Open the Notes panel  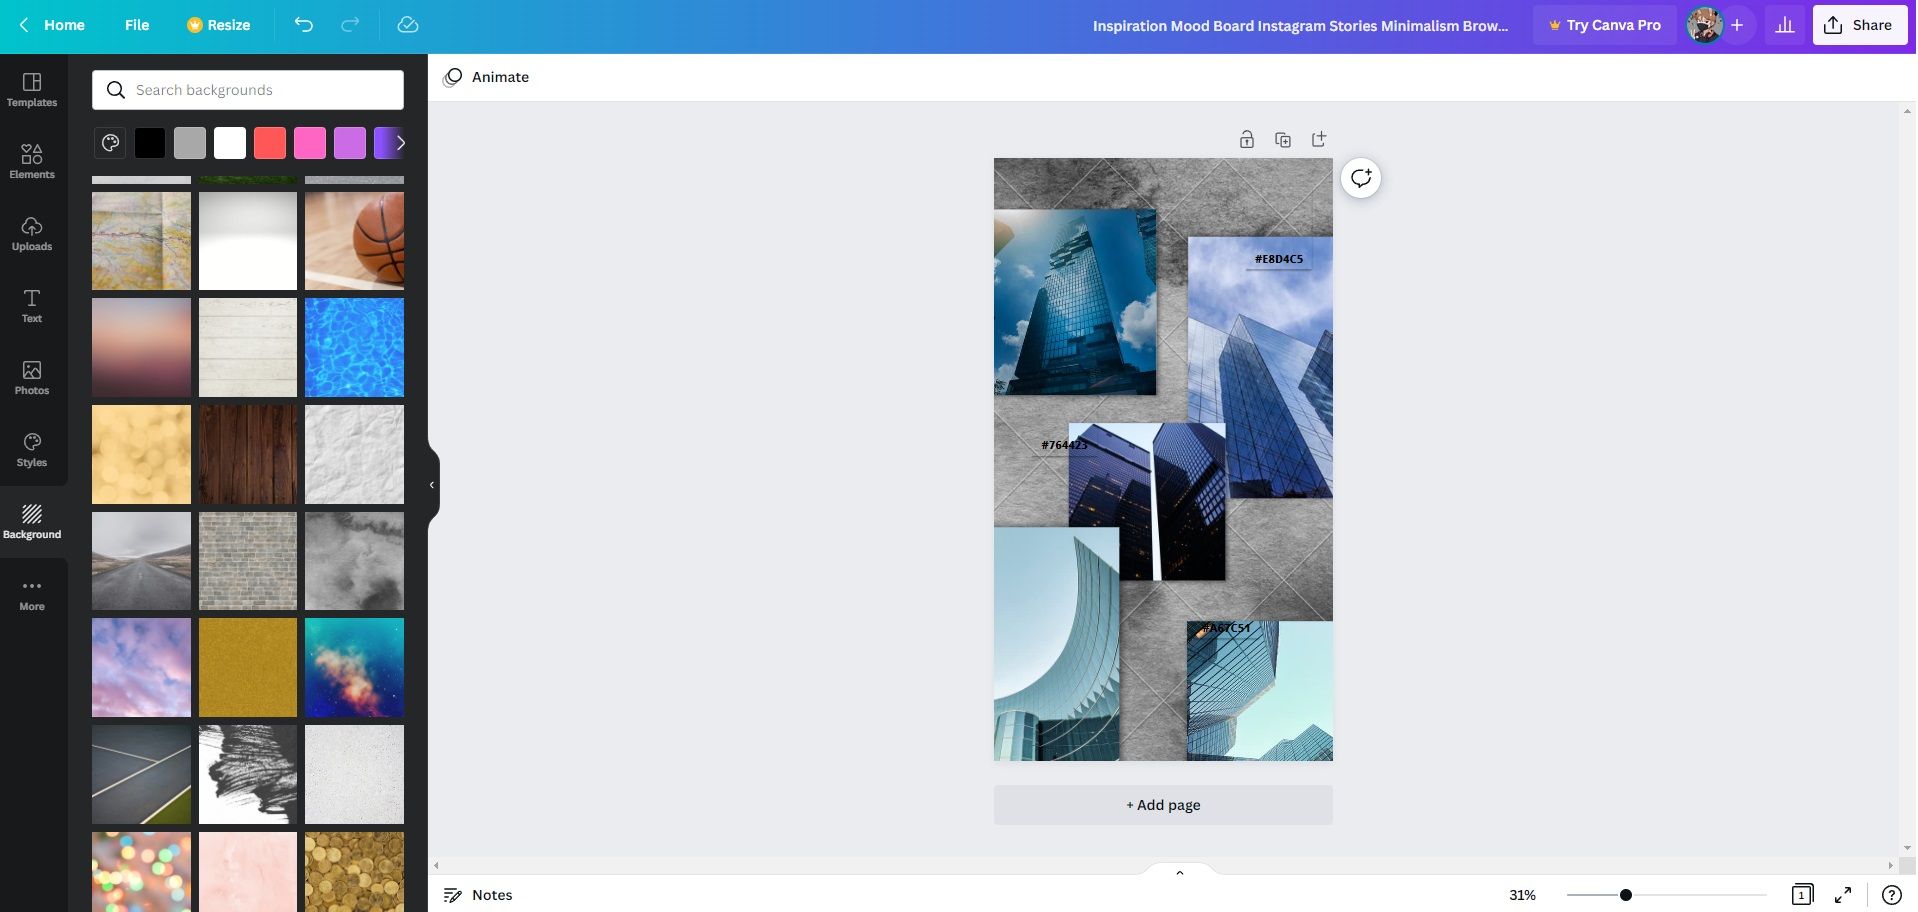[478, 894]
